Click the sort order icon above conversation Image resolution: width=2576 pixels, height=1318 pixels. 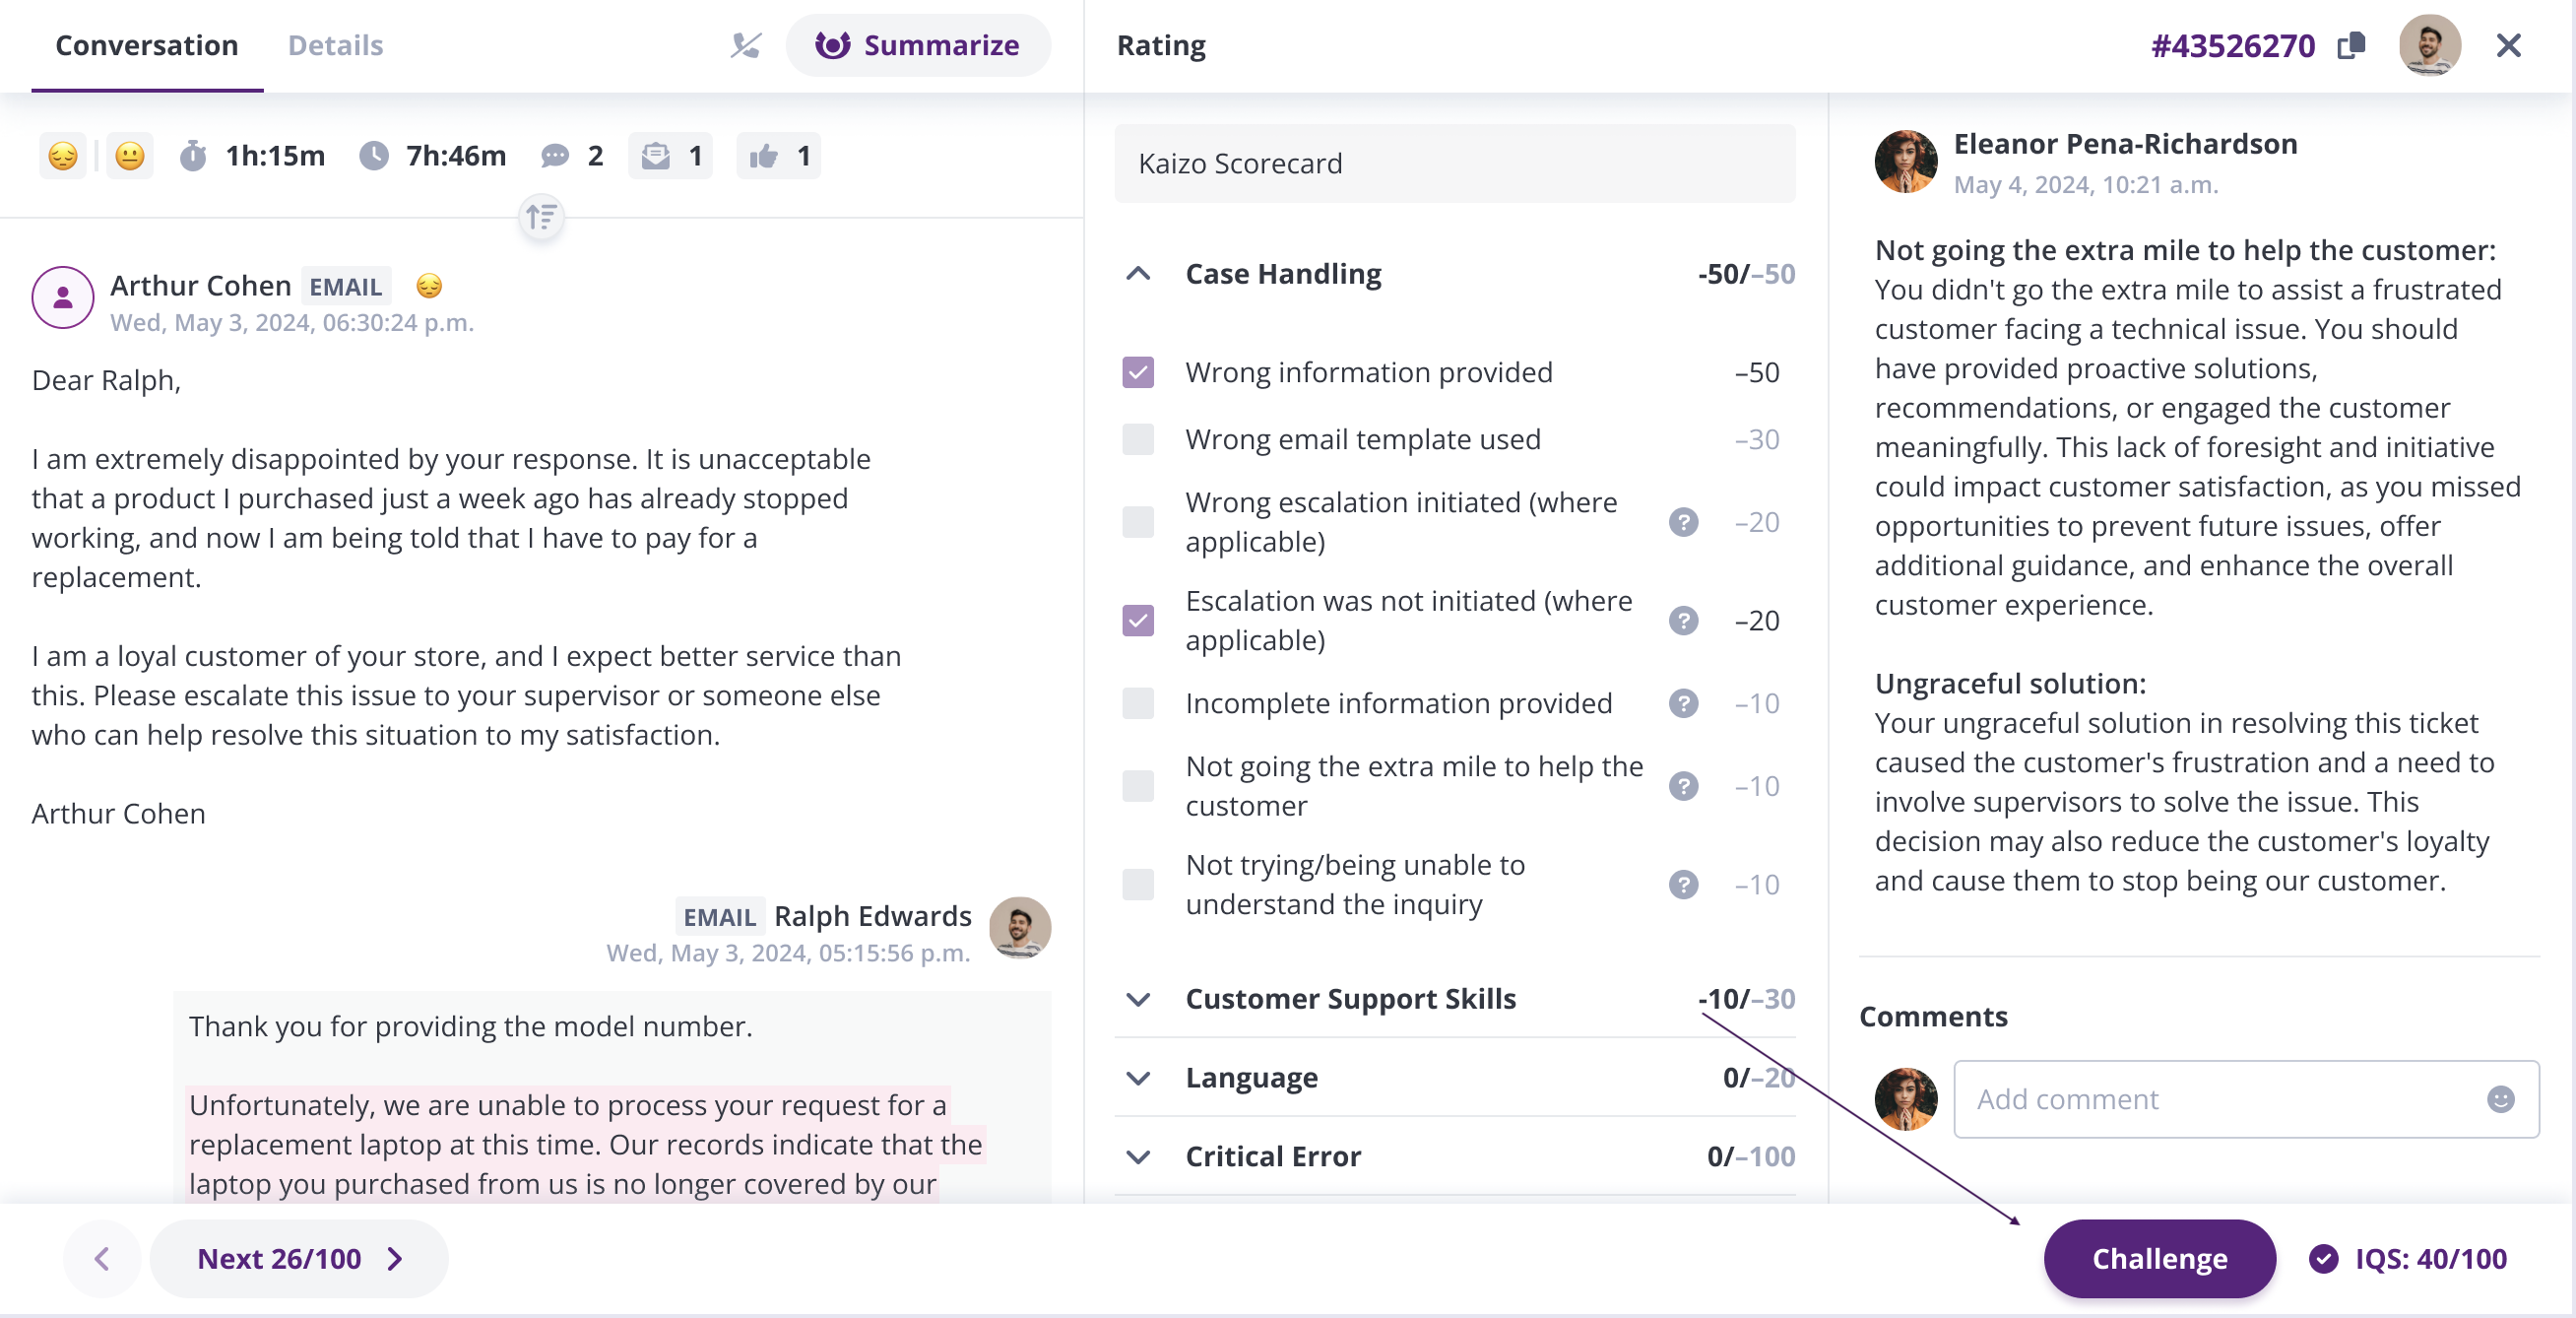coord(542,217)
